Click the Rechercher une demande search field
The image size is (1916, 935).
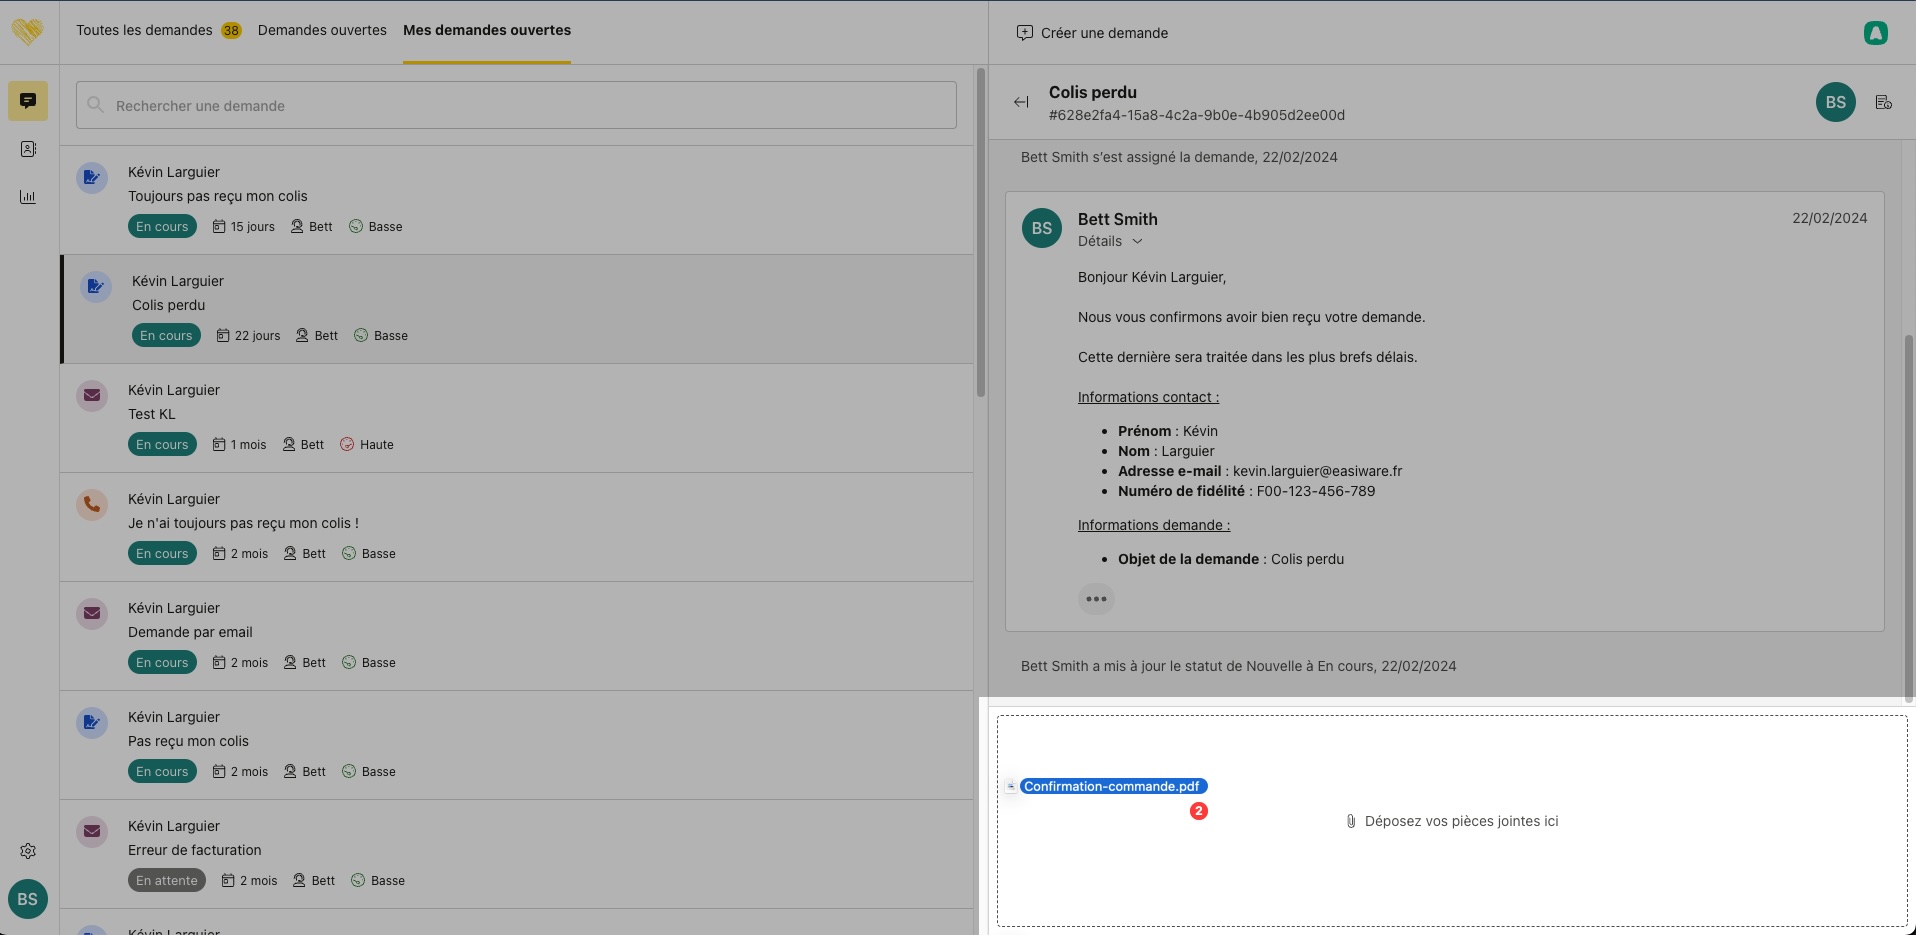[516, 105]
